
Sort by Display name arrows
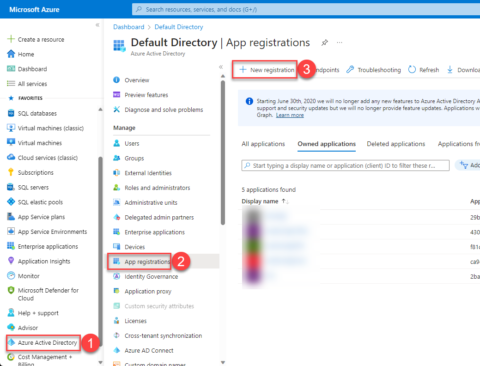(285, 201)
